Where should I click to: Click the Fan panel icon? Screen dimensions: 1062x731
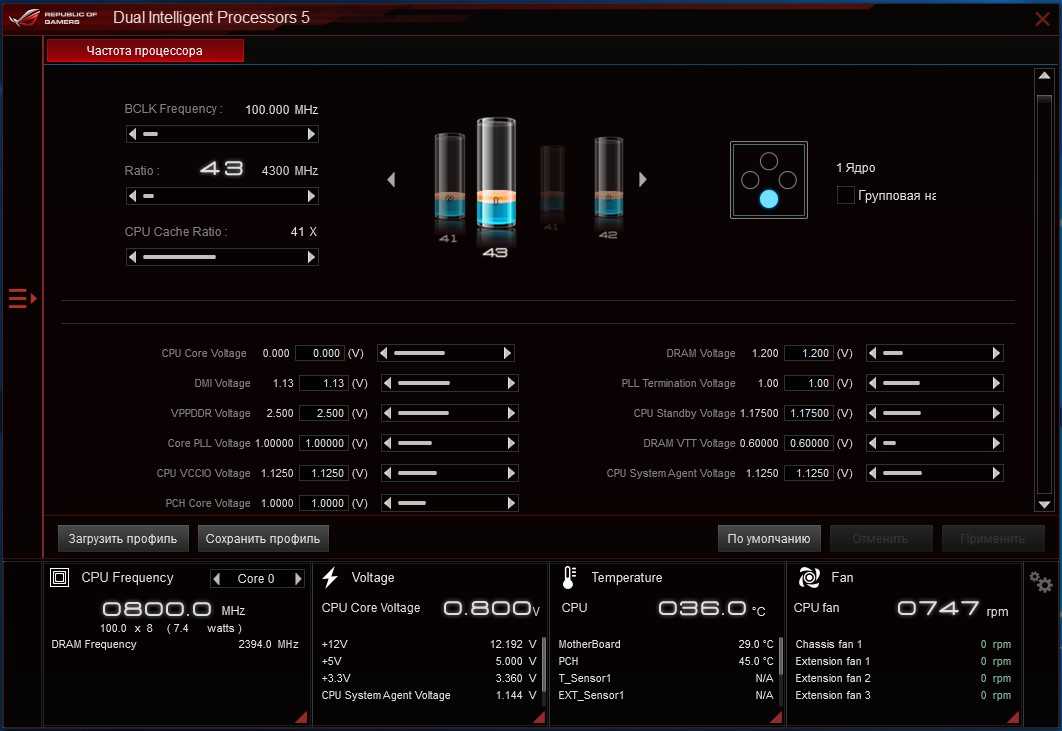pyautogui.click(x=808, y=577)
